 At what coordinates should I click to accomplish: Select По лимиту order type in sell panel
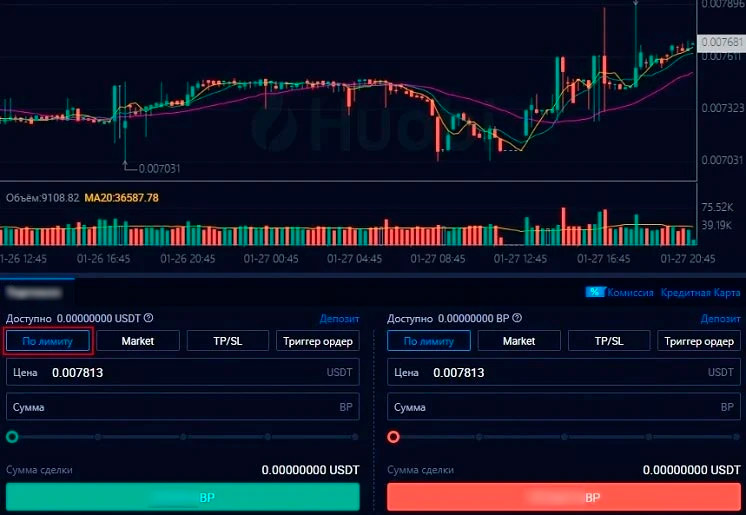428,341
